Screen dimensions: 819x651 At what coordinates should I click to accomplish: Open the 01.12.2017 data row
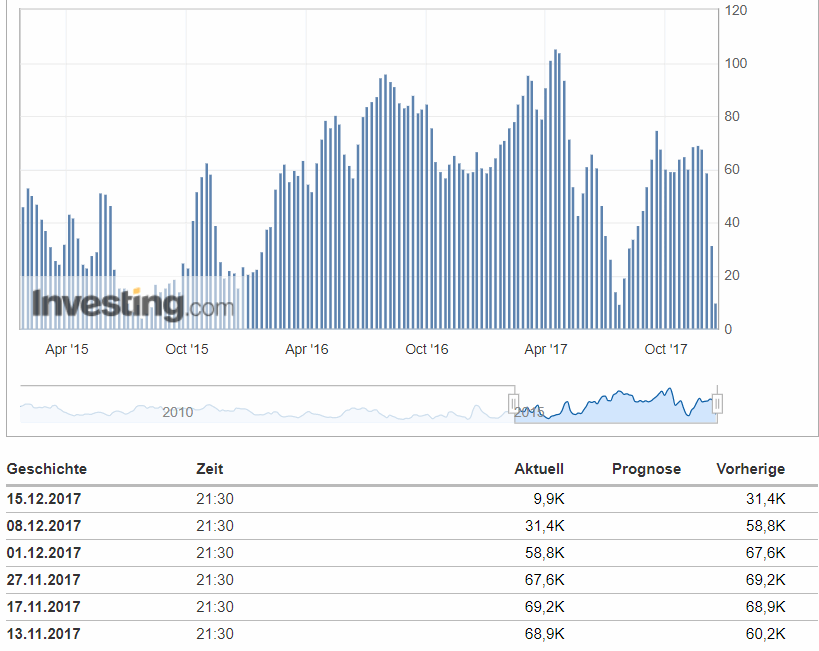[x=44, y=552]
